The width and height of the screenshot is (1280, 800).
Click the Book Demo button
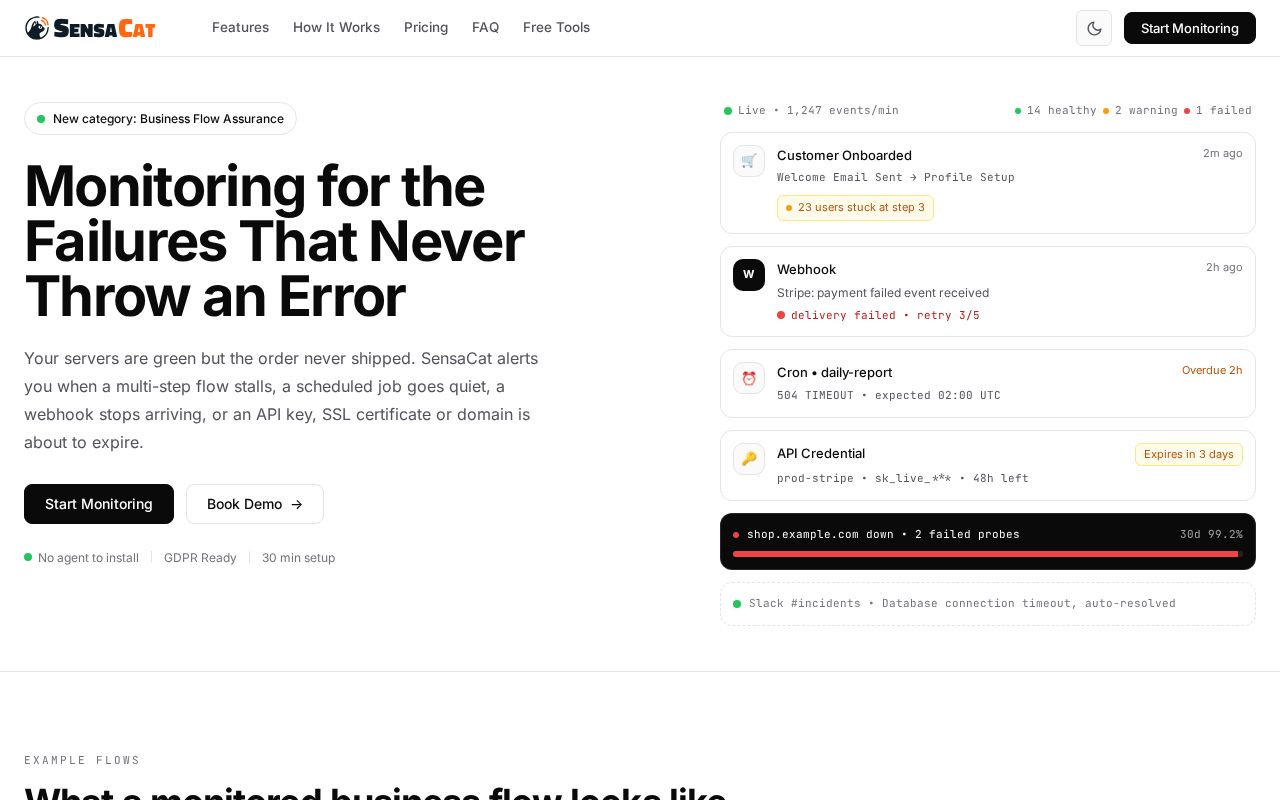pos(255,504)
